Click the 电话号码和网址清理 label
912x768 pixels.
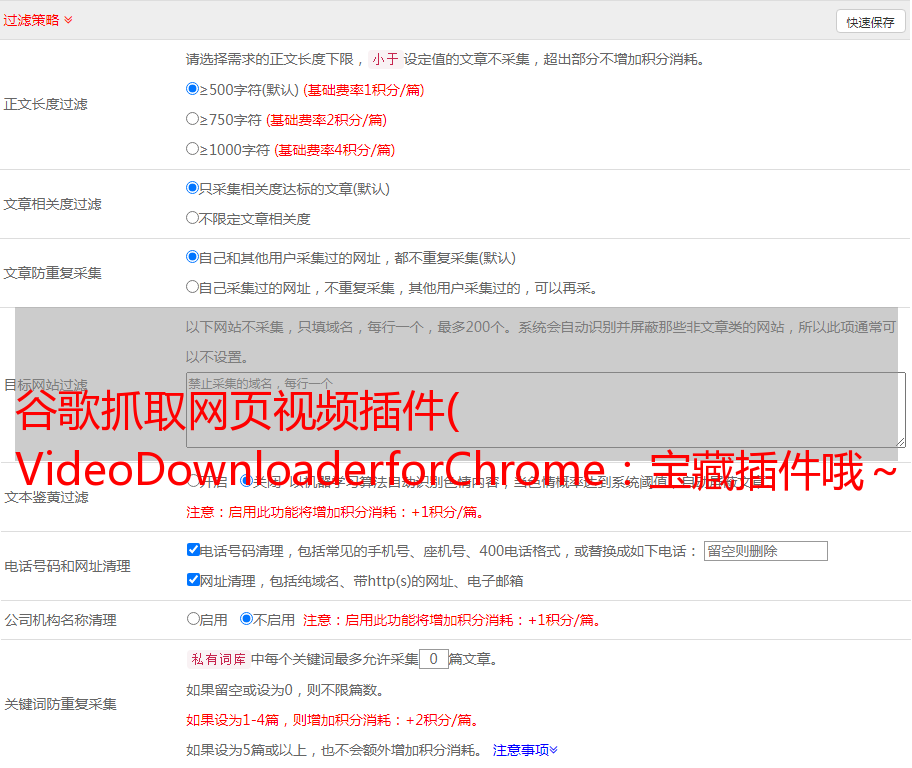point(67,566)
